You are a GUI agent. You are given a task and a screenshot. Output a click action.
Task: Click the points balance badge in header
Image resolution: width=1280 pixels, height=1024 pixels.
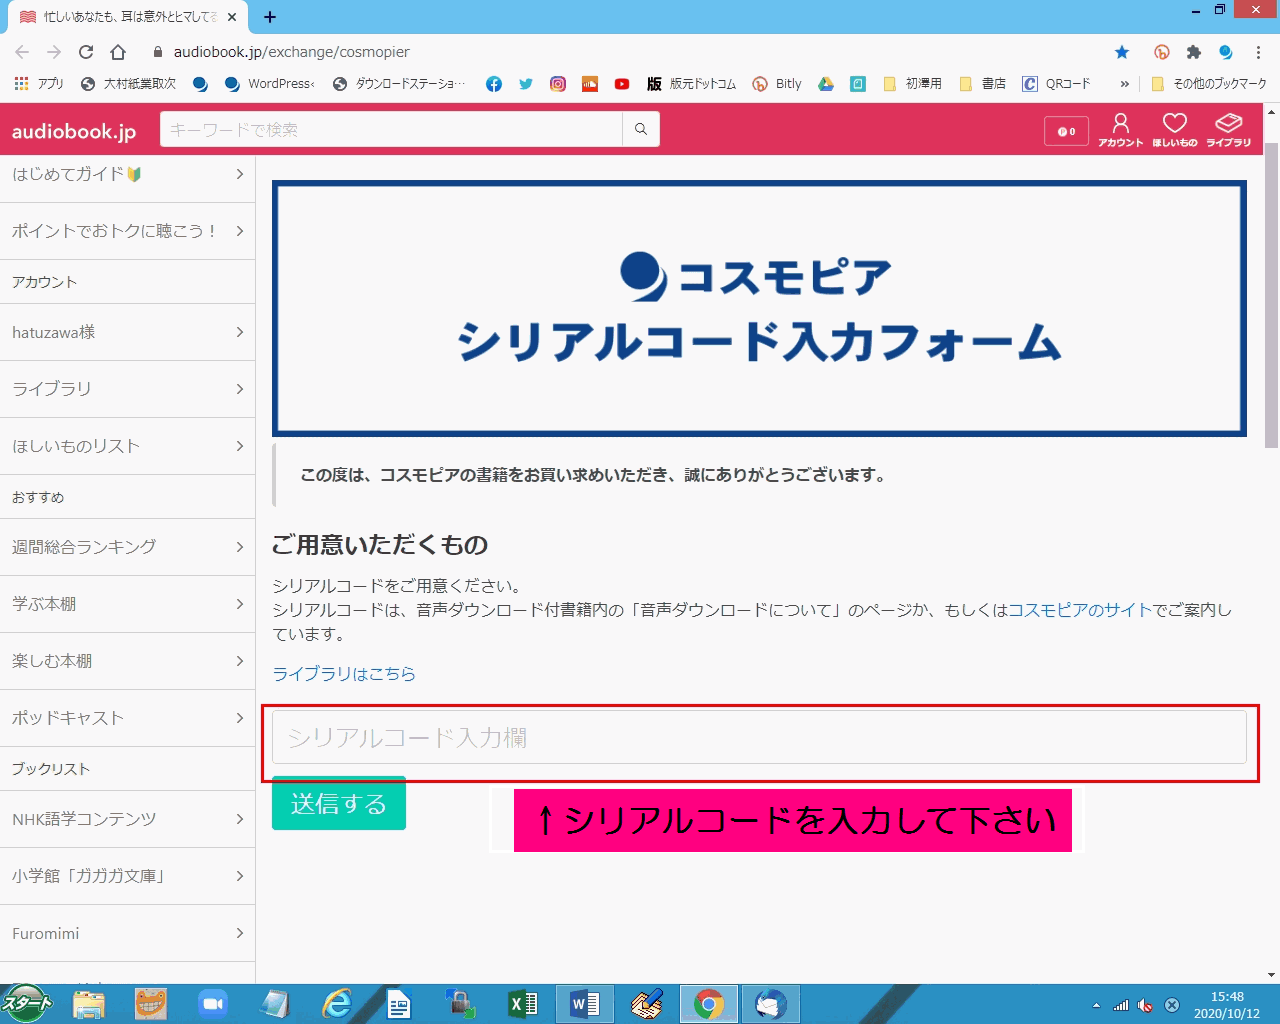point(1066,131)
